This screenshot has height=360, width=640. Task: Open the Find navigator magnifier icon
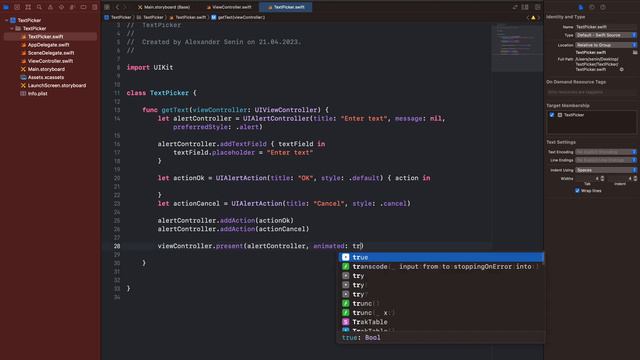point(39,7)
